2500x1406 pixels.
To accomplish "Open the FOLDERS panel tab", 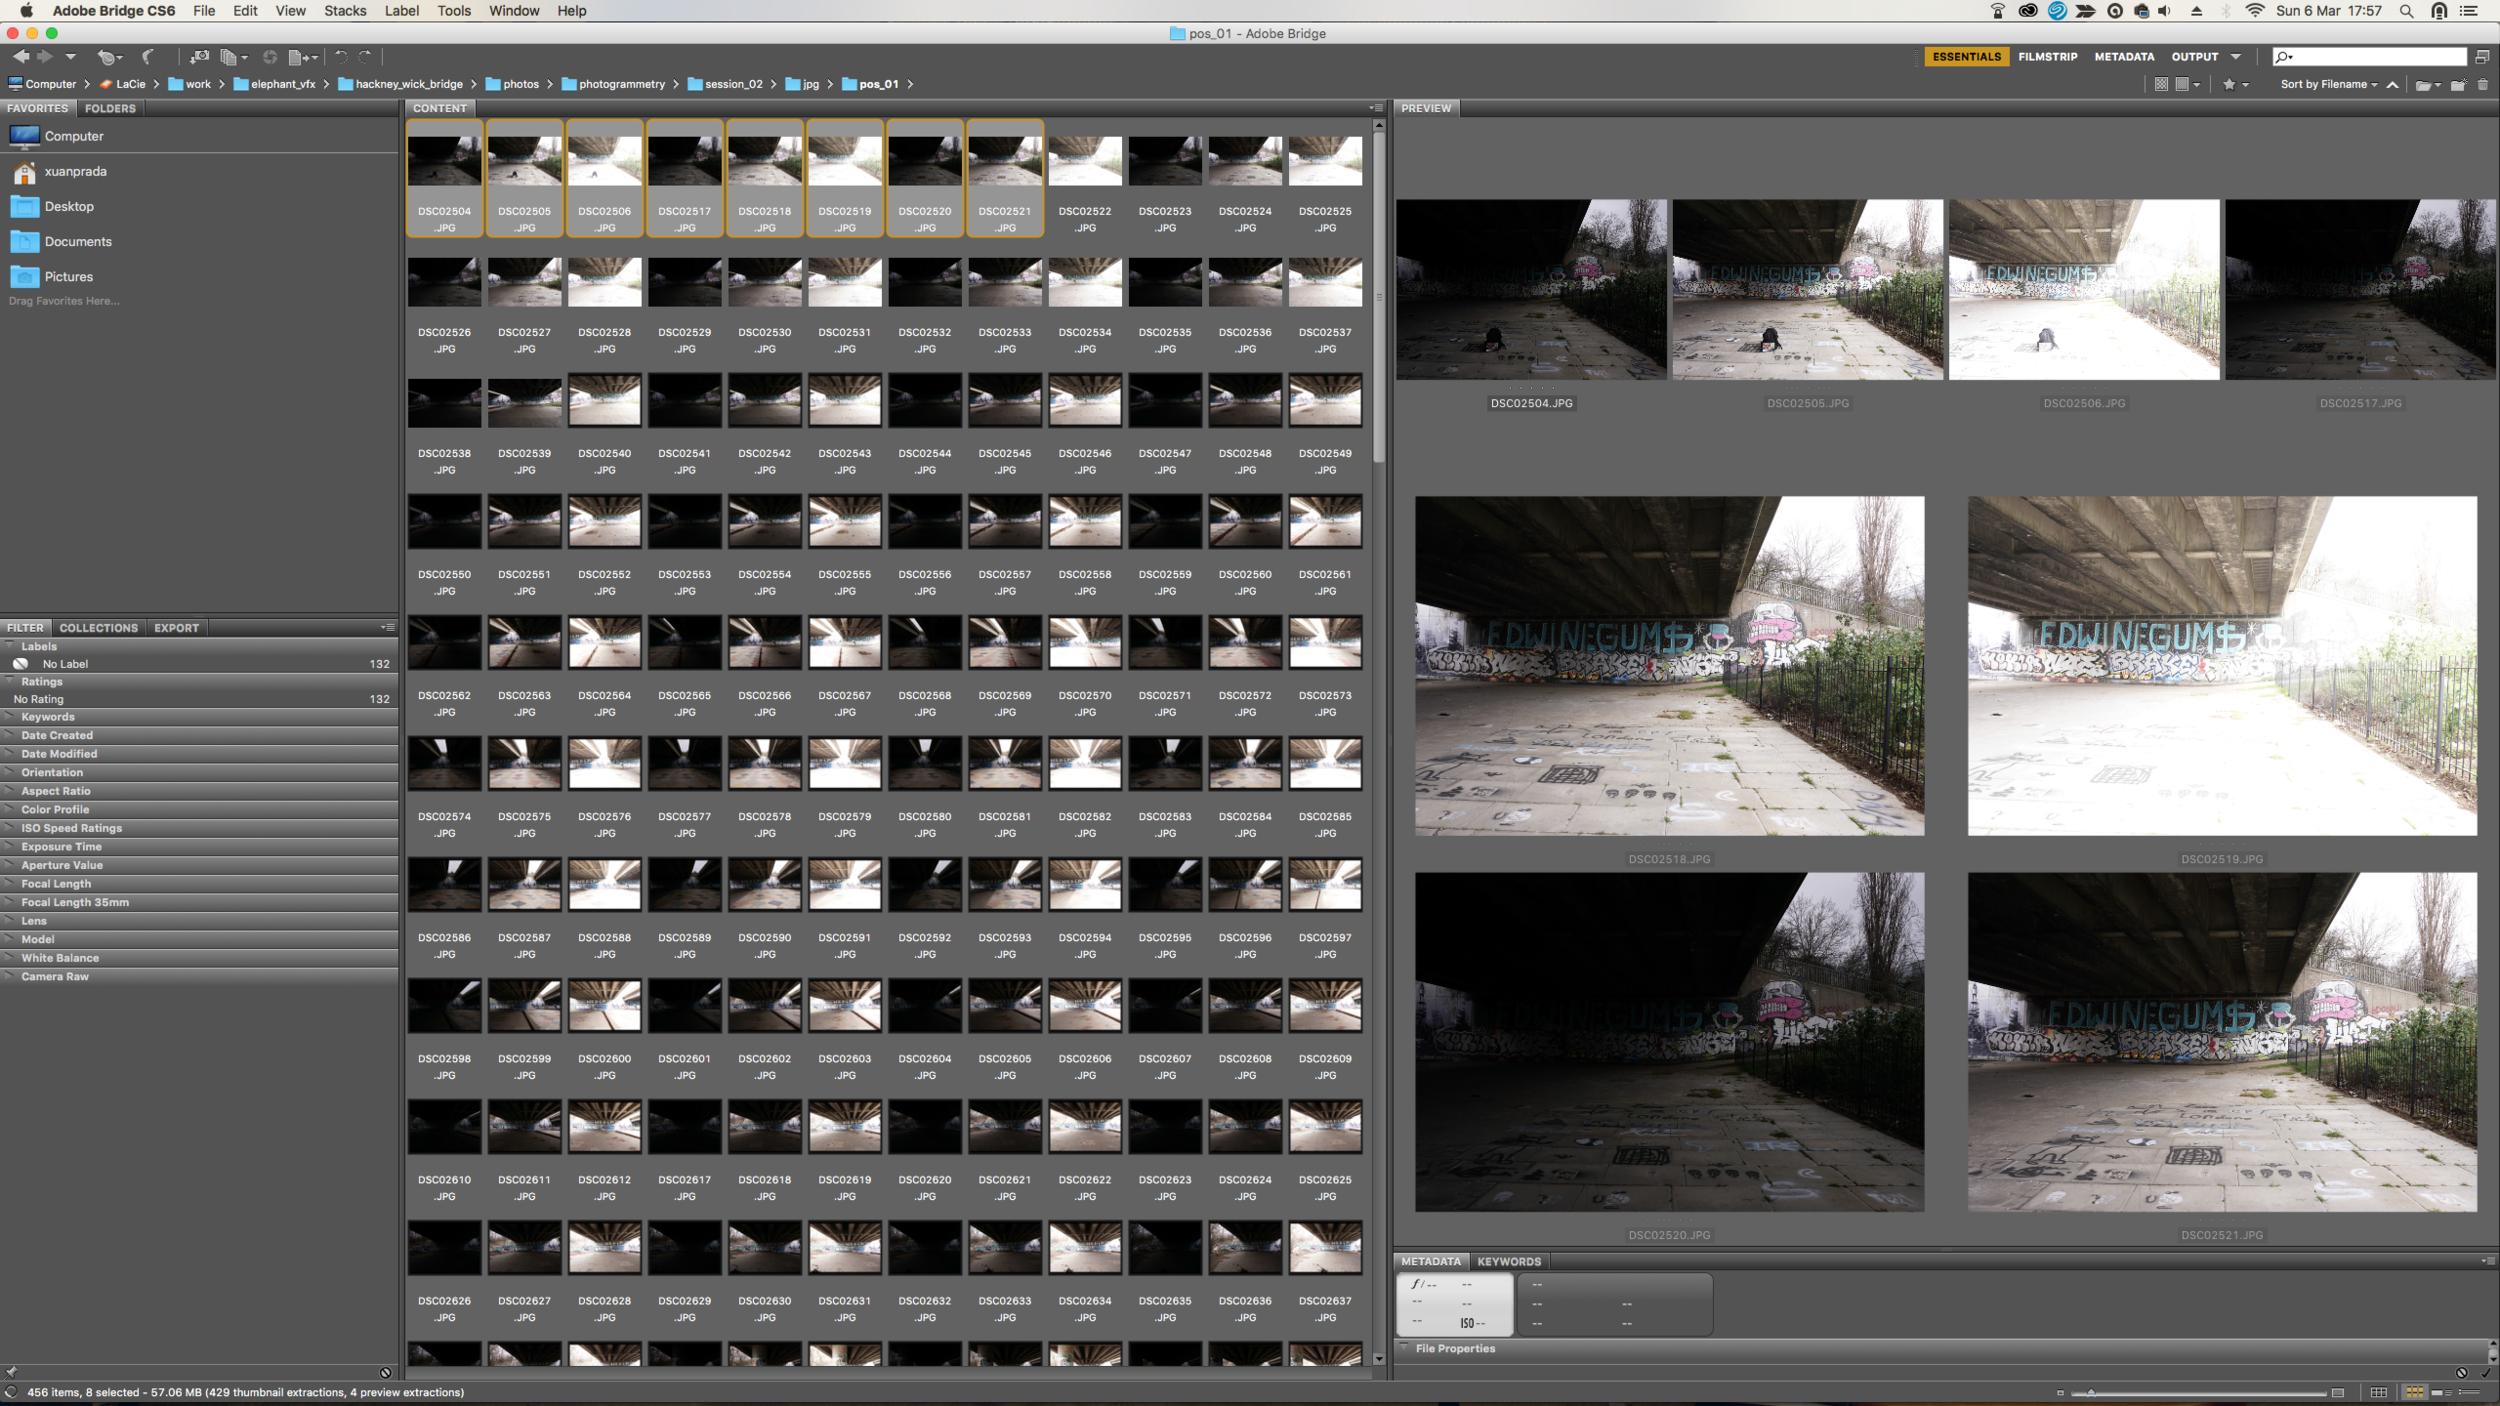I will coord(110,108).
